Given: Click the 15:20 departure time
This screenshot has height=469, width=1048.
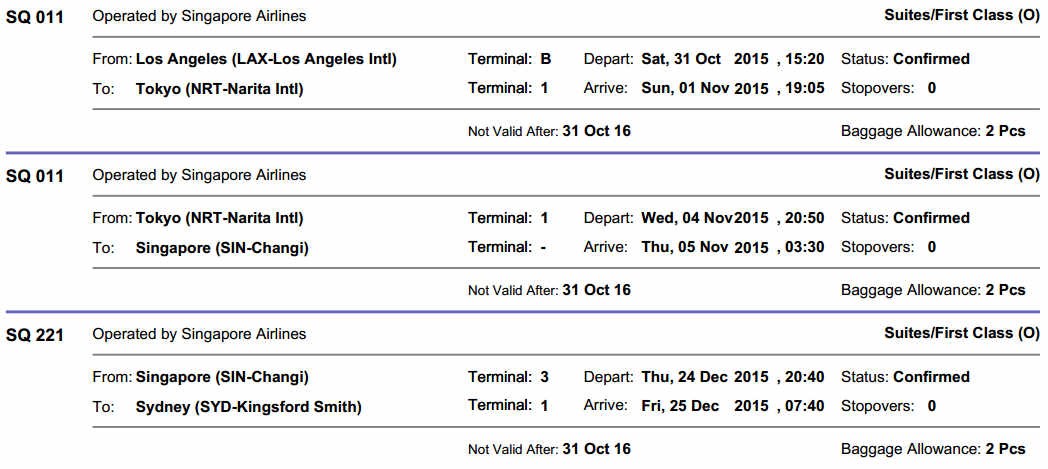Looking at the screenshot, I should tap(805, 59).
